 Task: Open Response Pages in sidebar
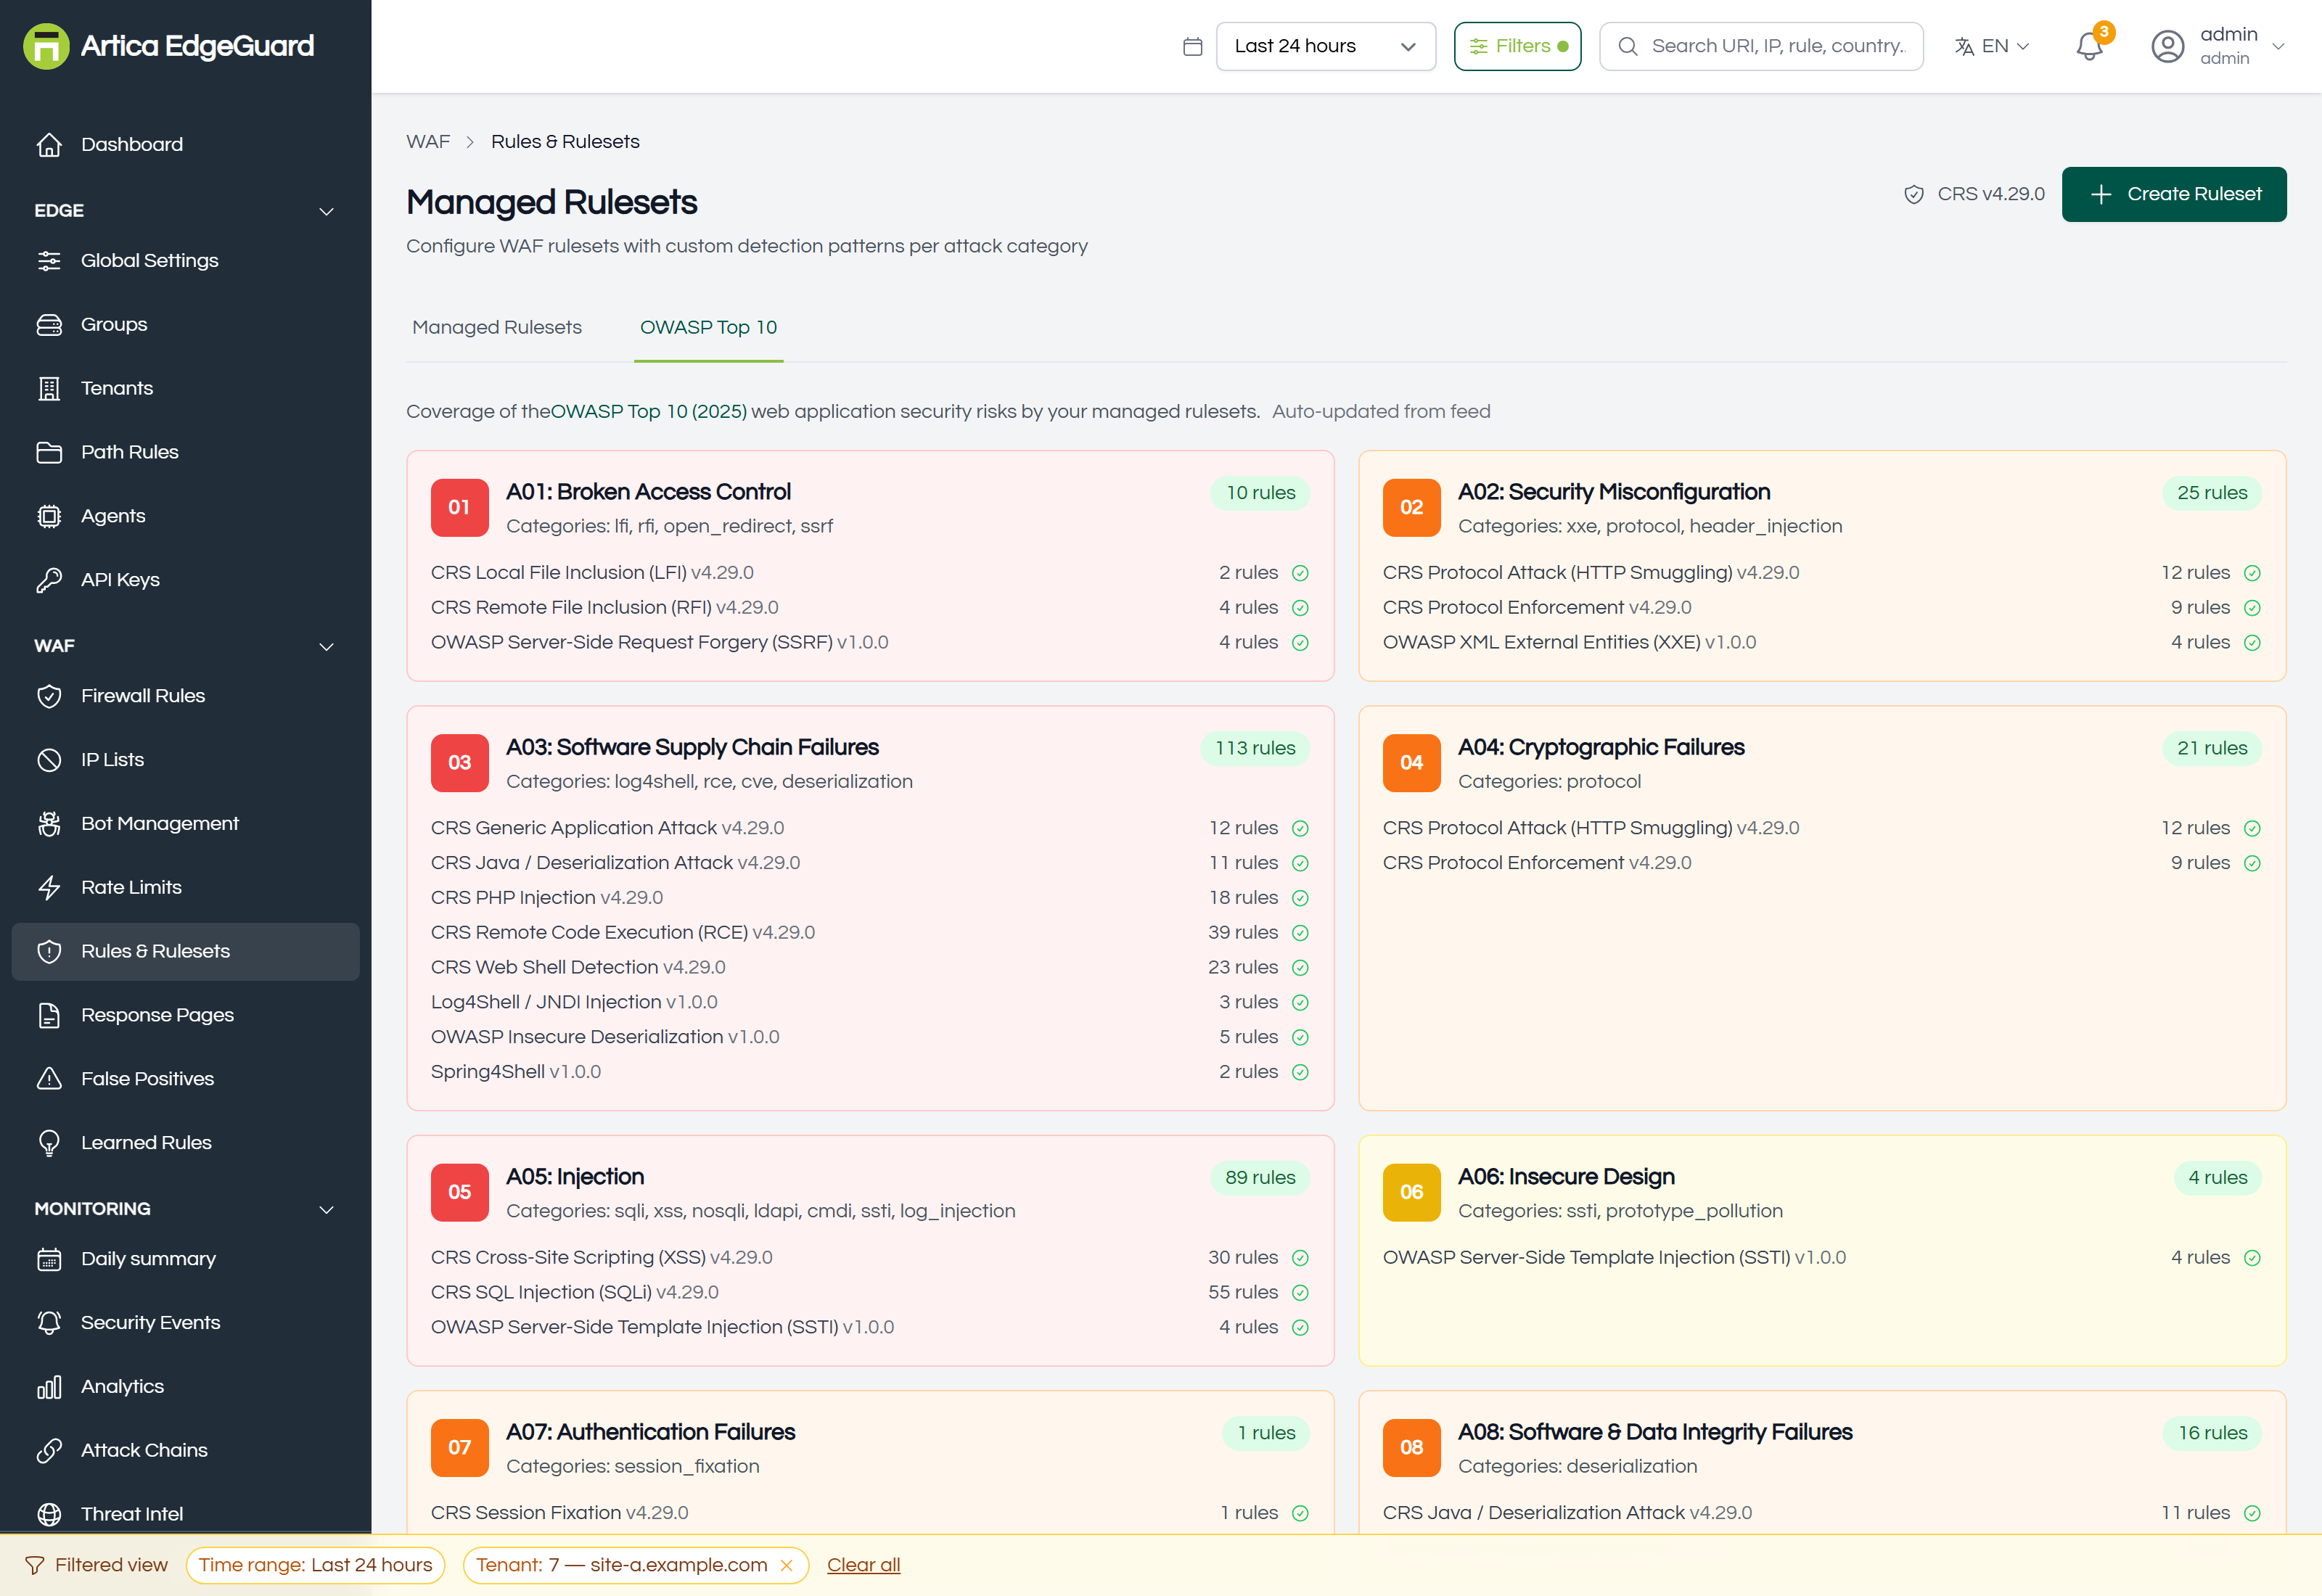[x=185, y=1016]
